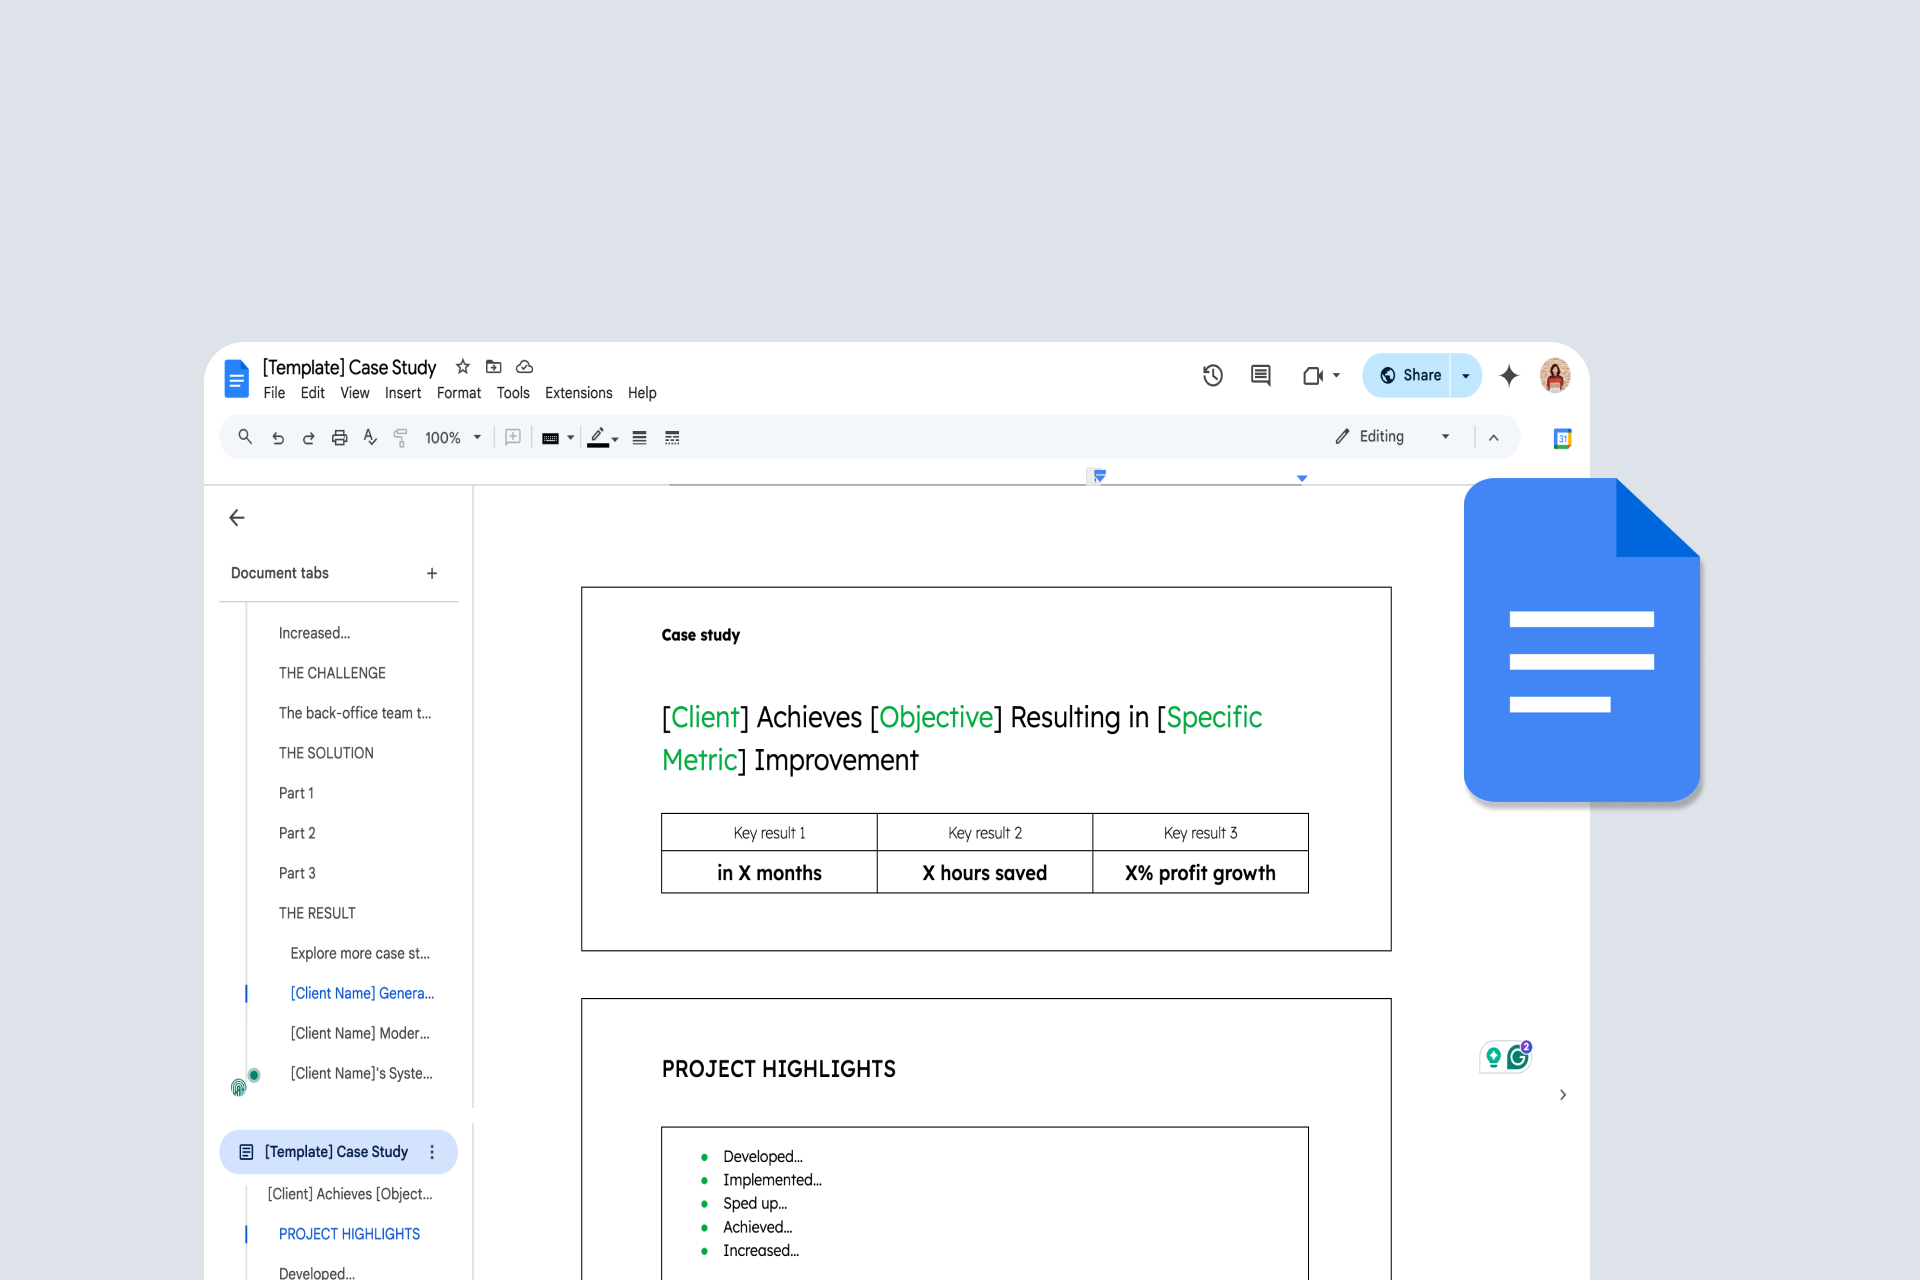Screen dimensions: 1920x1280
Task: Show all comments icon
Action: [x=1261, y=376]
